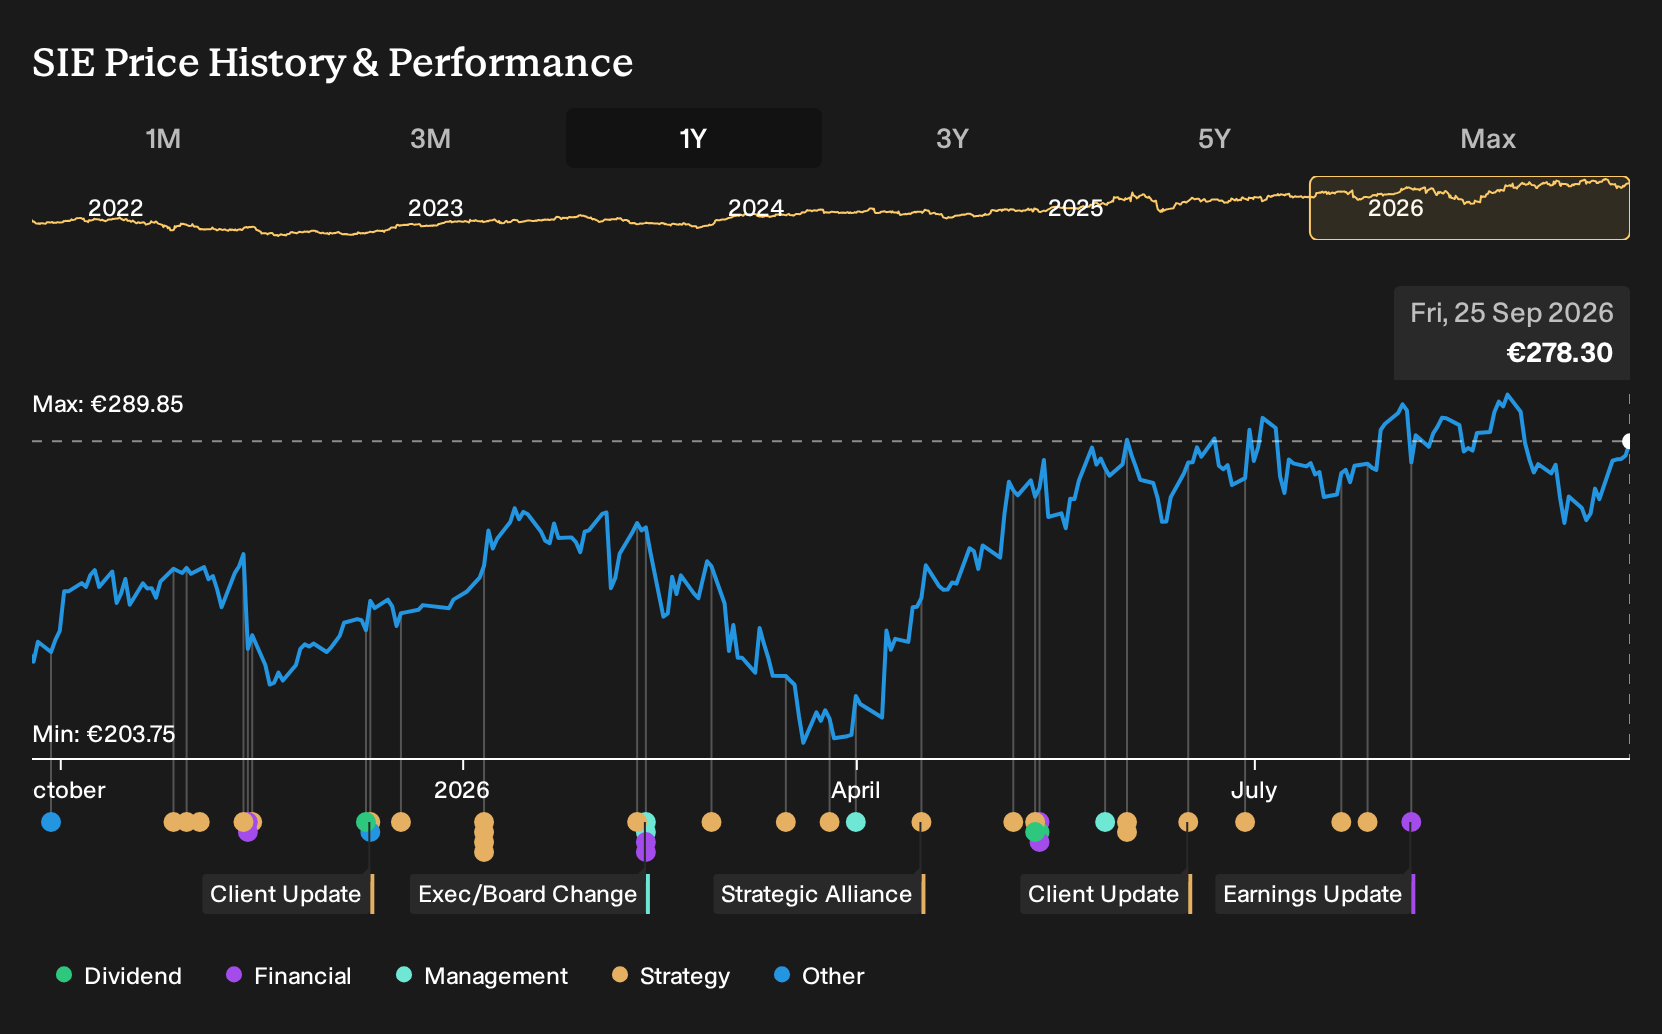Click the July axis label

1254,790
